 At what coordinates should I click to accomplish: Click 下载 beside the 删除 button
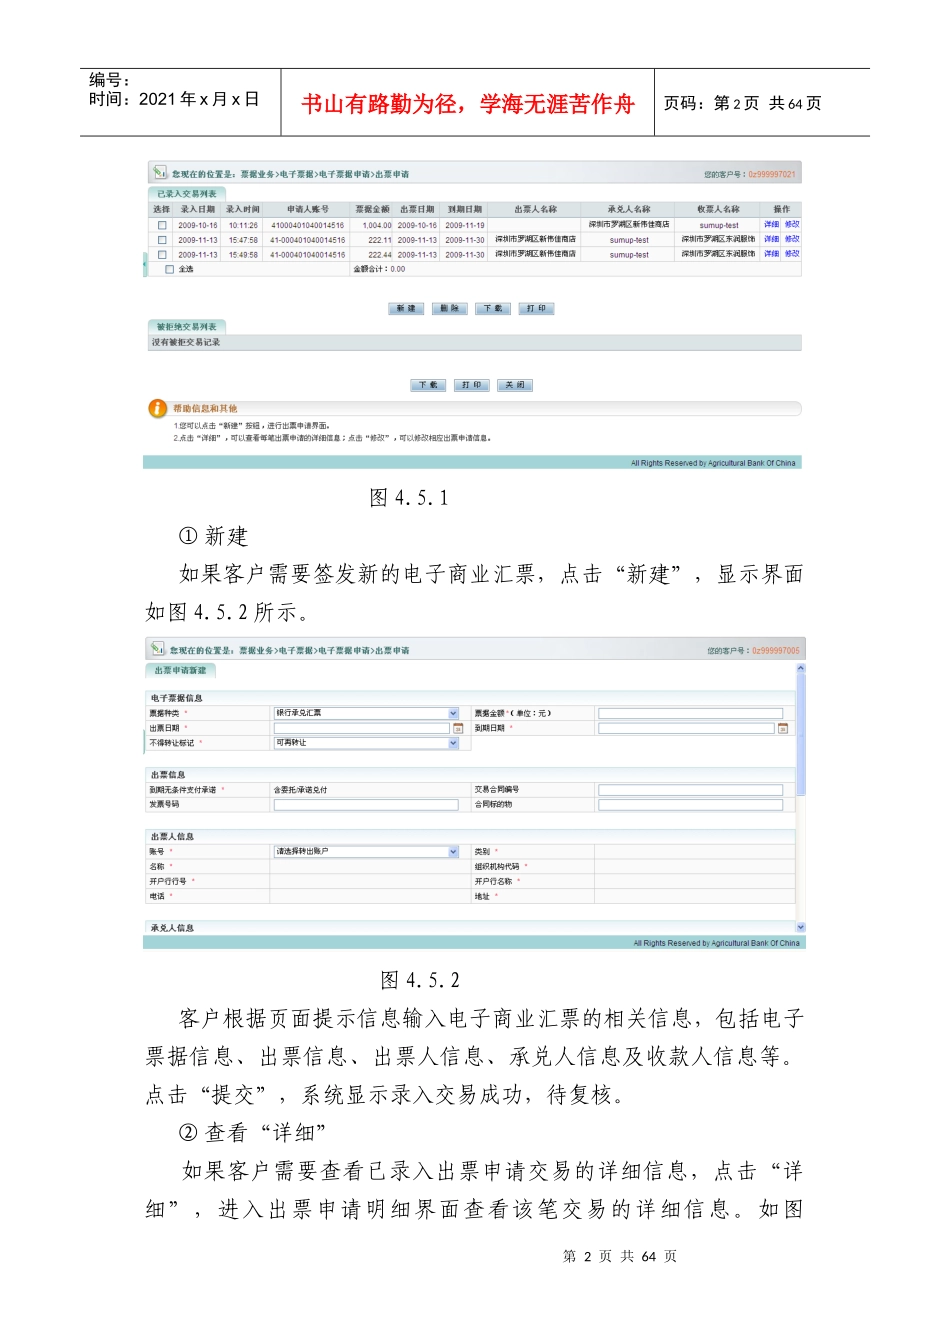coord(493,308)
